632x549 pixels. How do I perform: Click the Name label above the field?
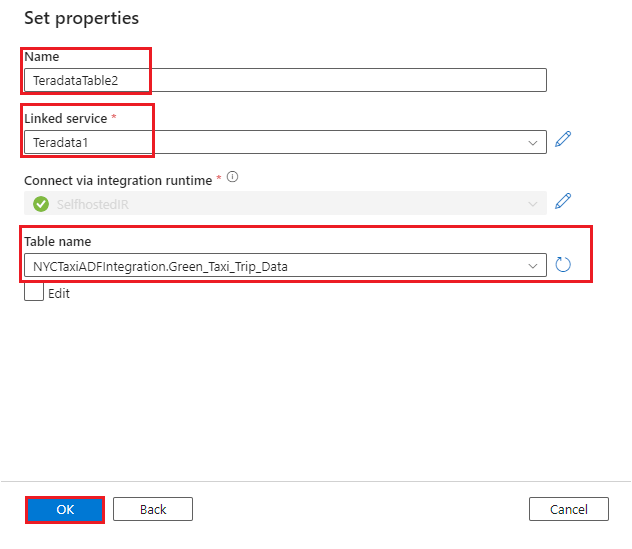42,56
